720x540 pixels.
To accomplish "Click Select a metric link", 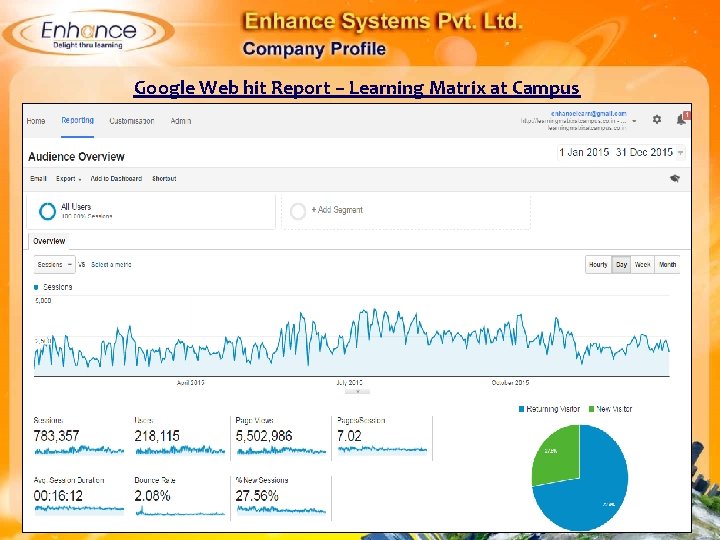I will [x=111, y=264].
